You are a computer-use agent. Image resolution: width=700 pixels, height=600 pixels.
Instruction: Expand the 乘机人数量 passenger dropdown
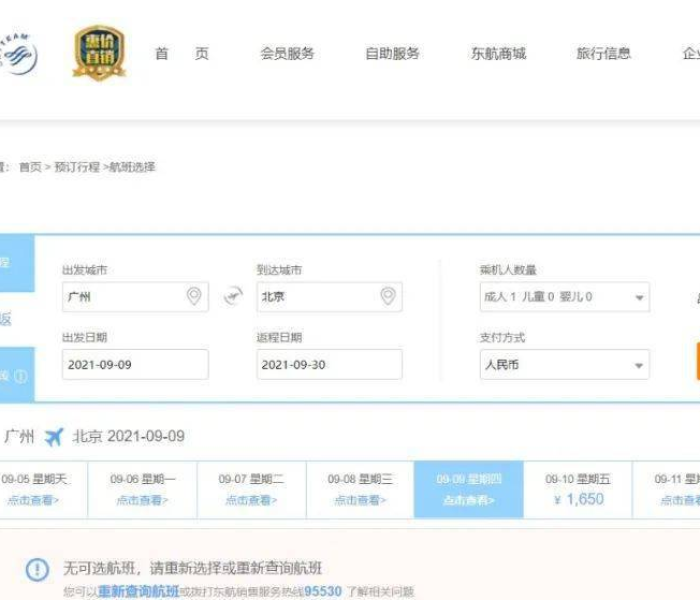click(564, 297)
